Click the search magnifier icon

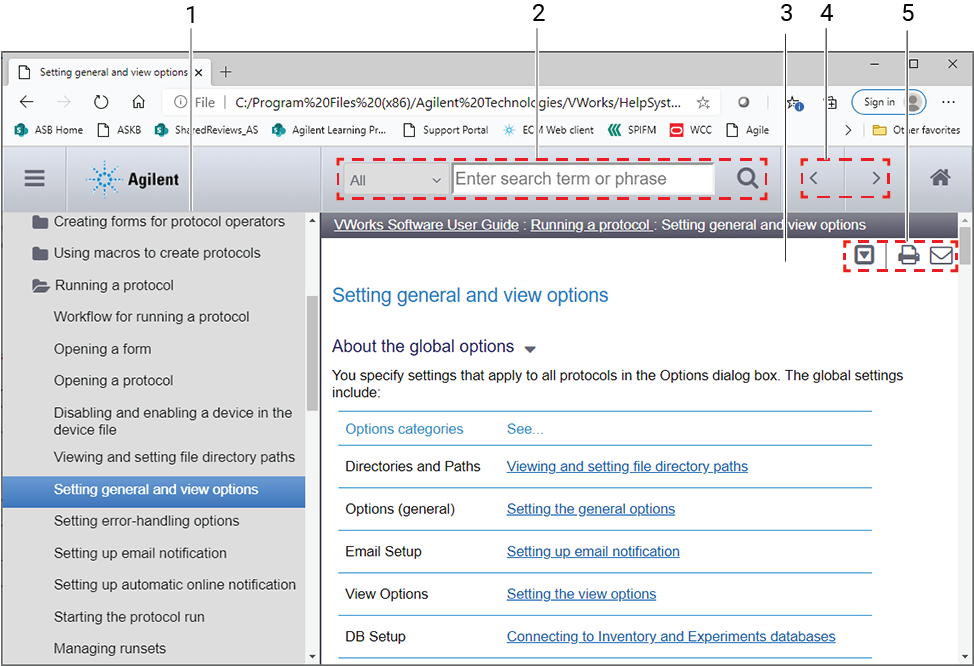tap(747, 179)
